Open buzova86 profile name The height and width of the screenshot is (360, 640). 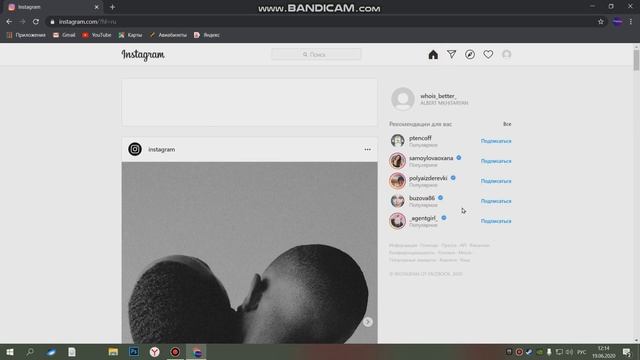coord(422,198)
